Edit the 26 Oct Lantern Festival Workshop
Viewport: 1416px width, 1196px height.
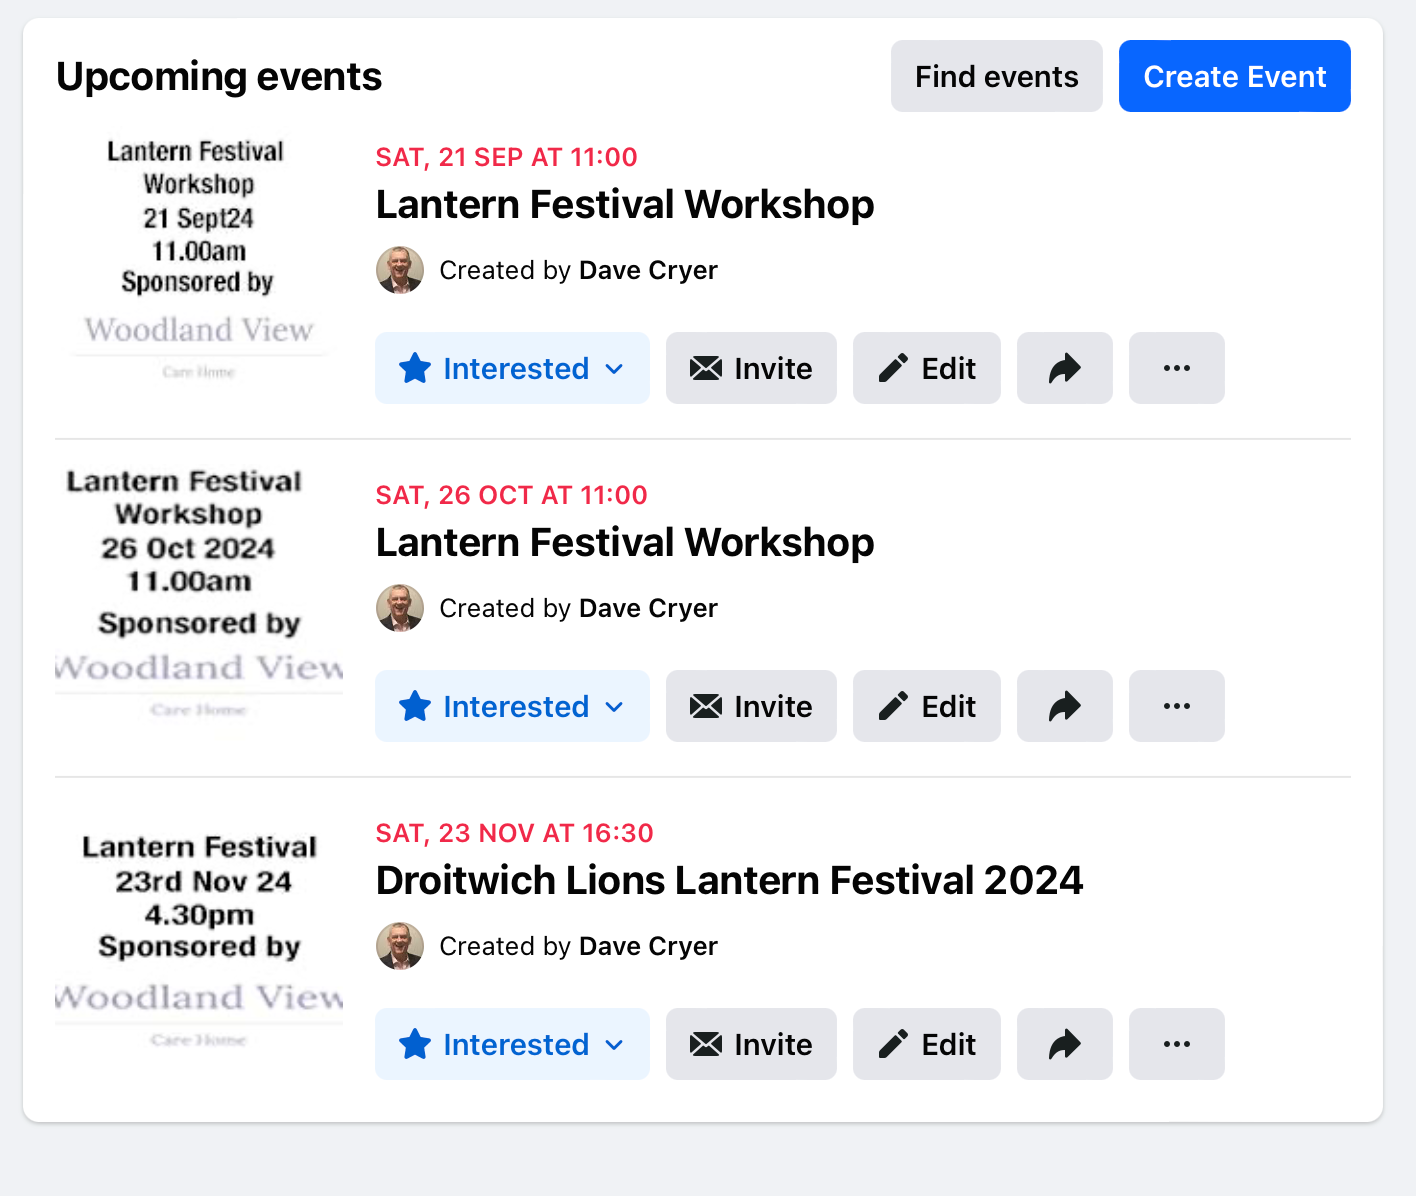pyautogui.click(x=926, y=706)
